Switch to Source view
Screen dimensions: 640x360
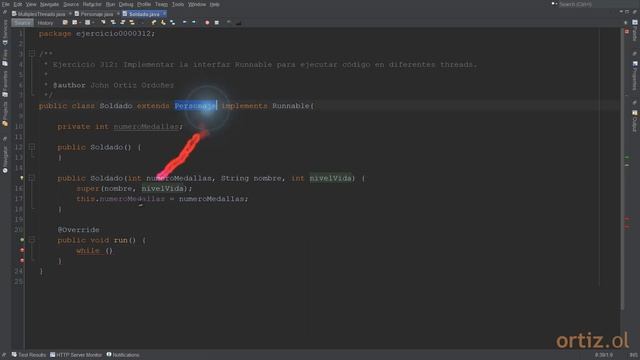22,23
